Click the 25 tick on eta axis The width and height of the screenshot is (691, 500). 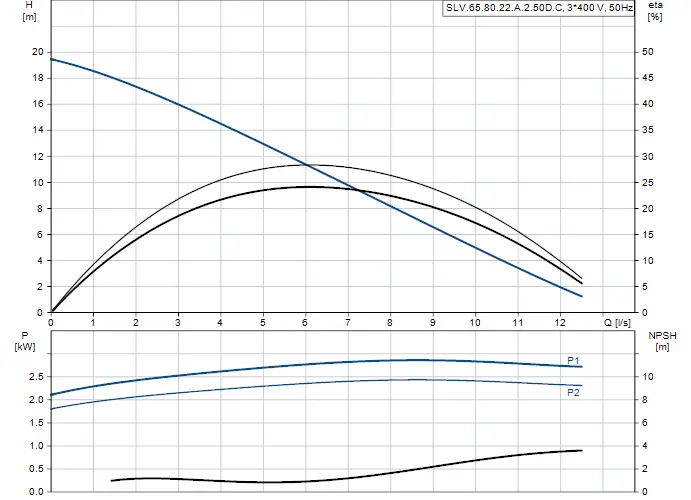[x=647, y=182]
